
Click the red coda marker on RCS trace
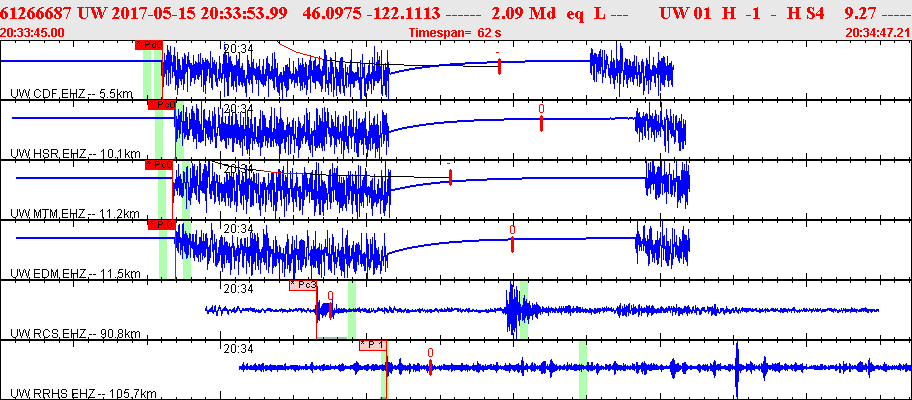[x=330, y=310]
